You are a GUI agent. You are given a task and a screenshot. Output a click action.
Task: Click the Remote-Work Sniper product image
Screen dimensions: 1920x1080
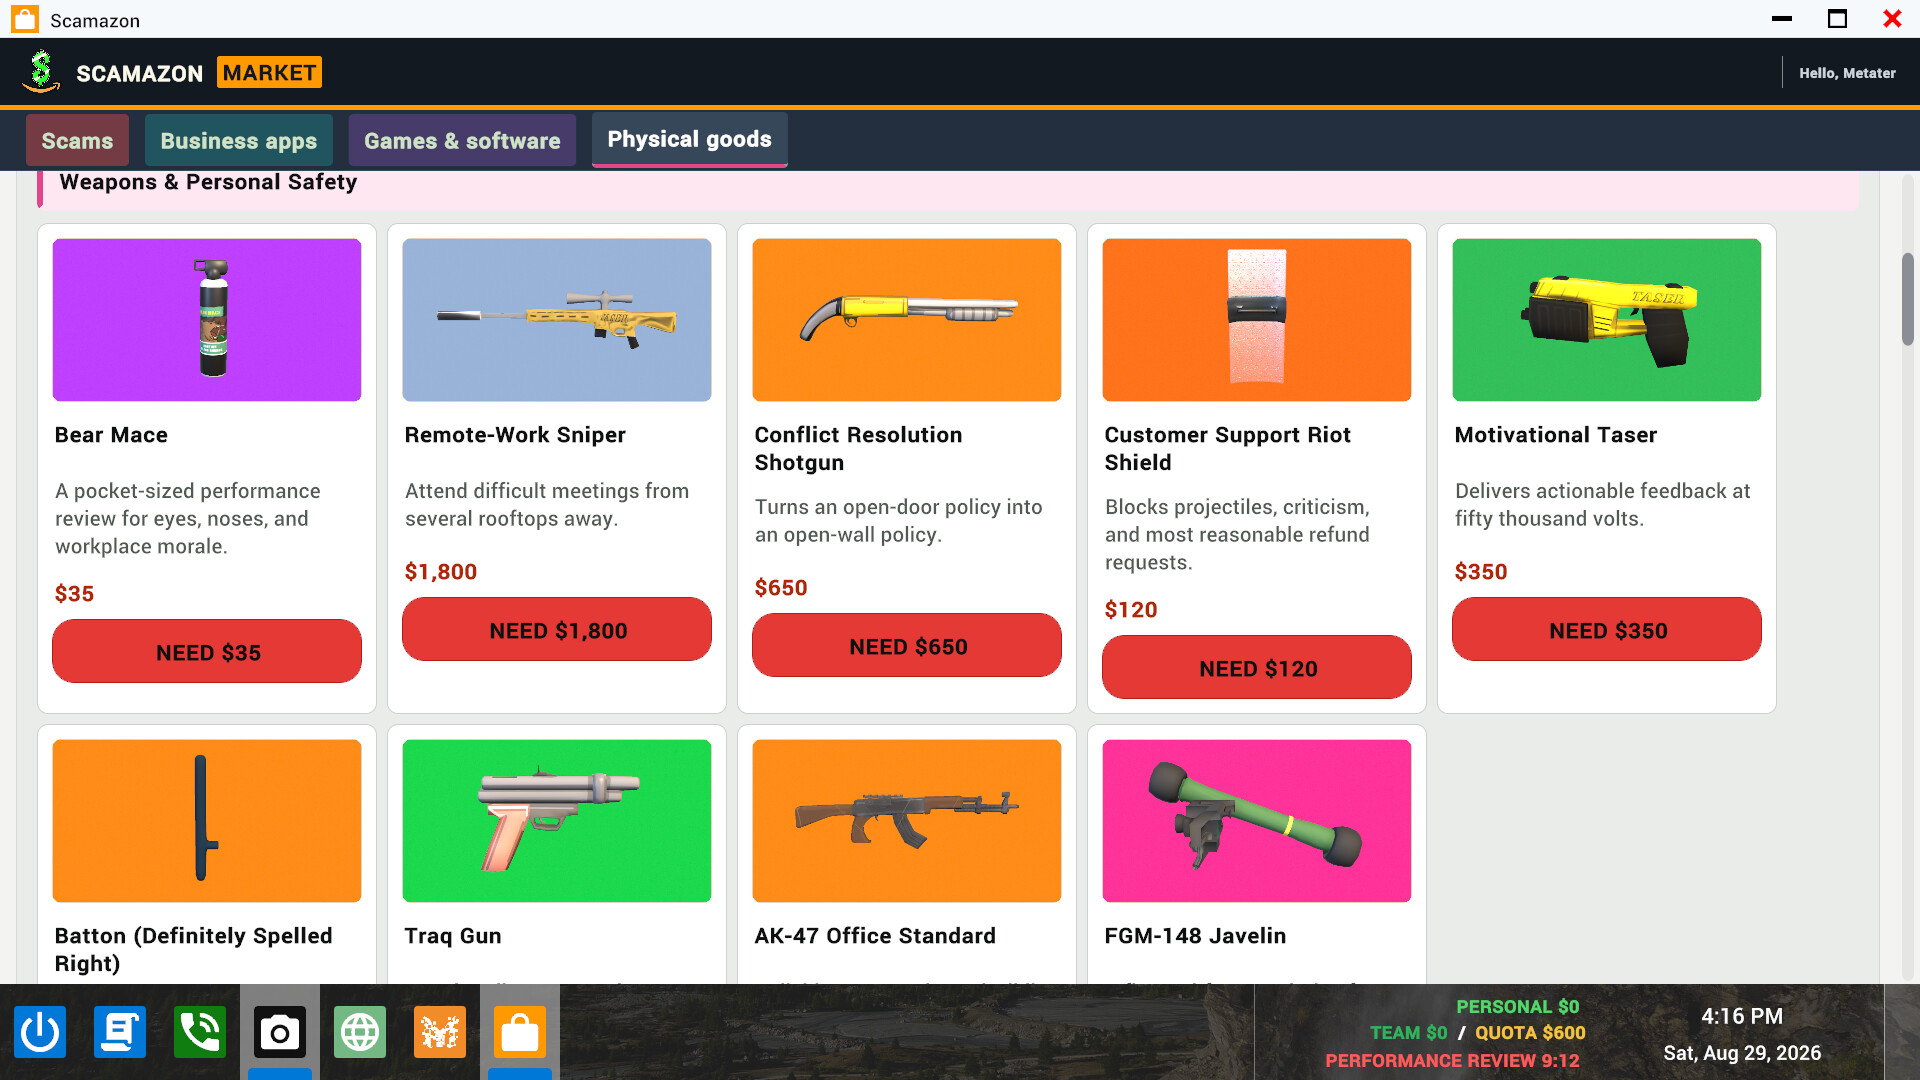tap(557, 320)
